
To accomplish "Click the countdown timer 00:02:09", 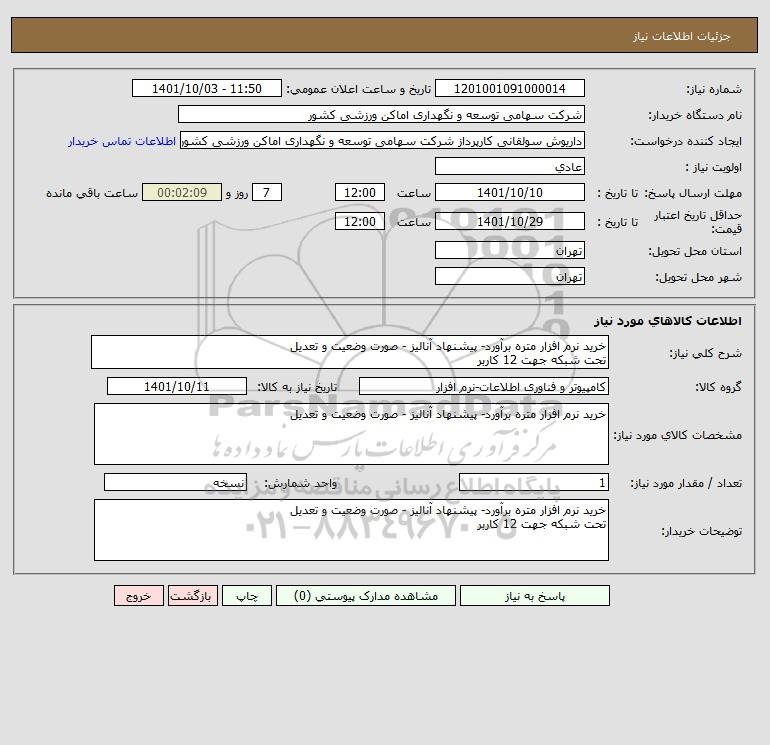I will coord(182,193).
